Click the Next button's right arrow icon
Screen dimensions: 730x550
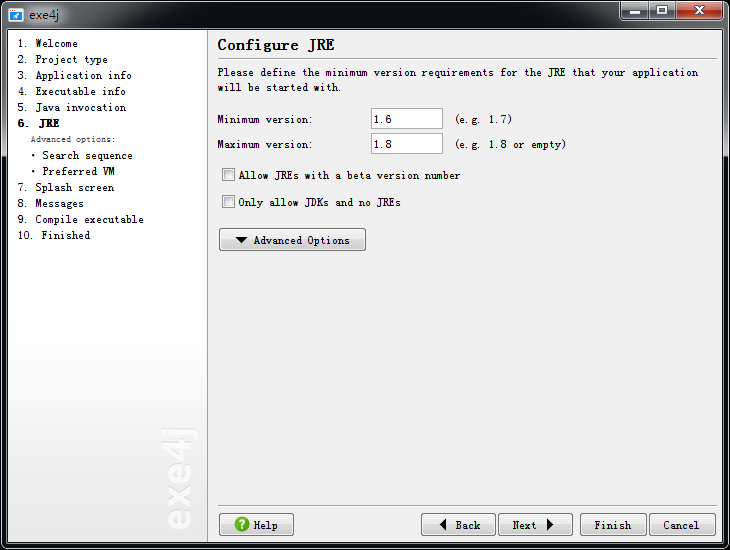coord(550,525)
